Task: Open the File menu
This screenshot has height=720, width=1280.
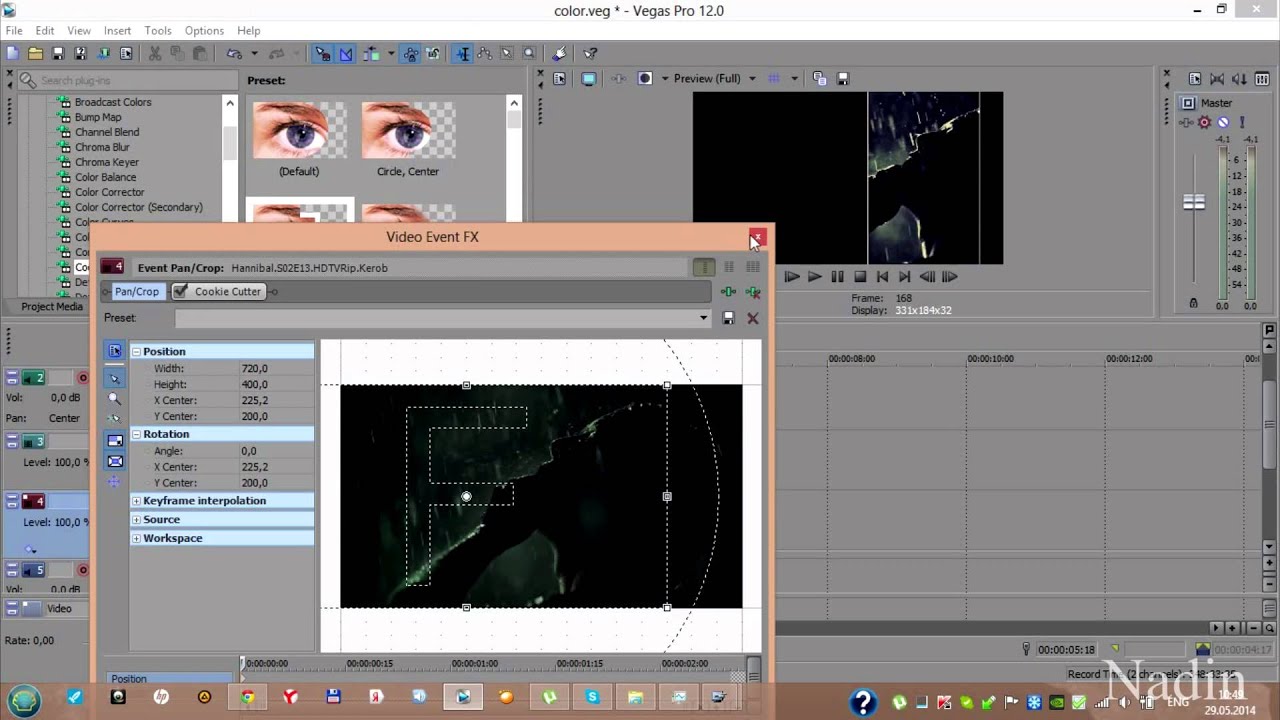Action: tap(14, 31)
